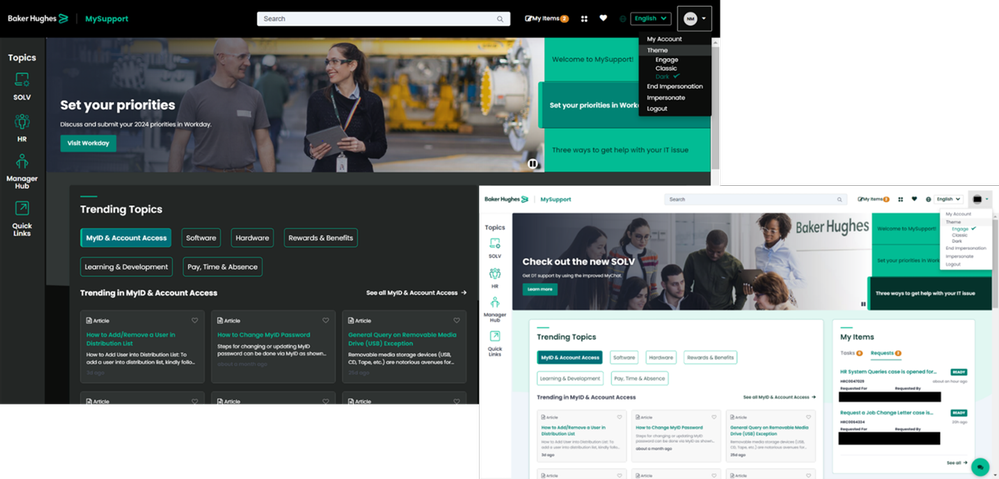This screenshot has width=999, height=479.
Task: Open the SOLV icon in the dark sidebar
Action: coord(22,80)
